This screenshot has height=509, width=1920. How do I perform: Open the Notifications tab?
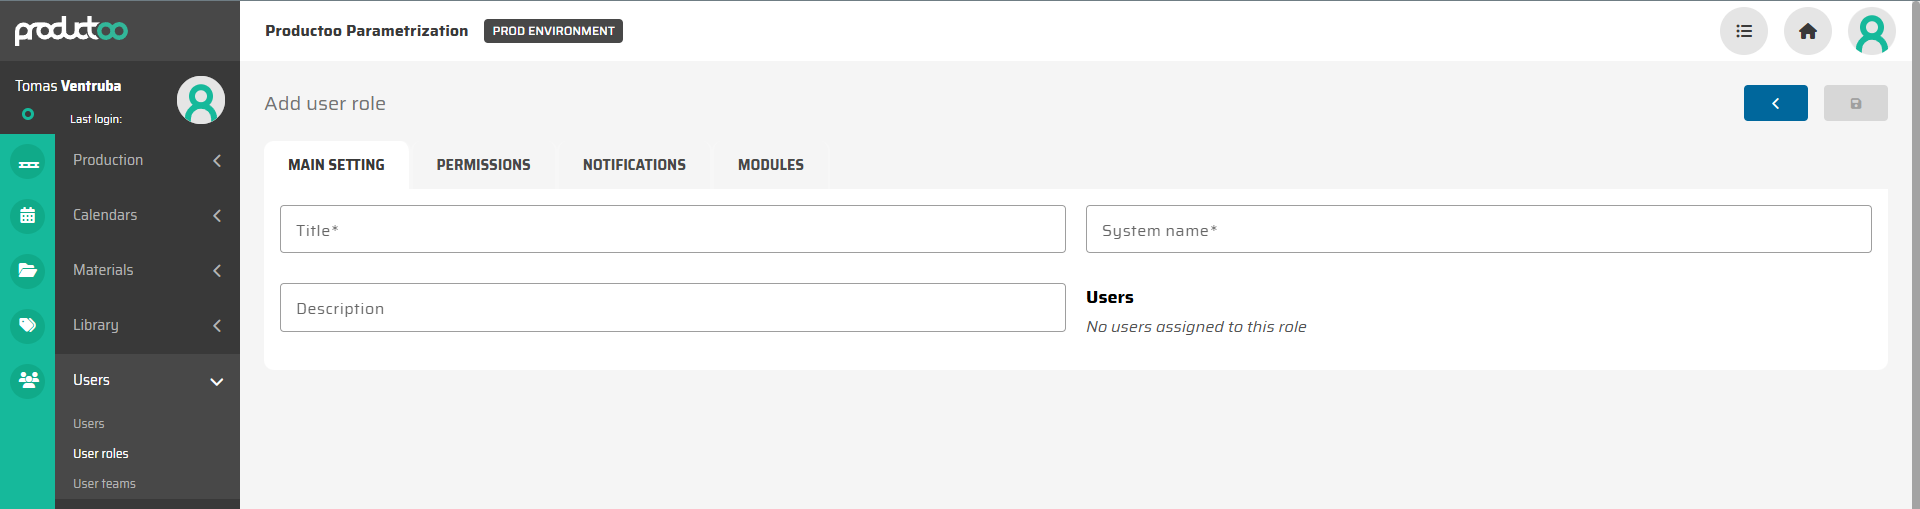coord(634,165)
